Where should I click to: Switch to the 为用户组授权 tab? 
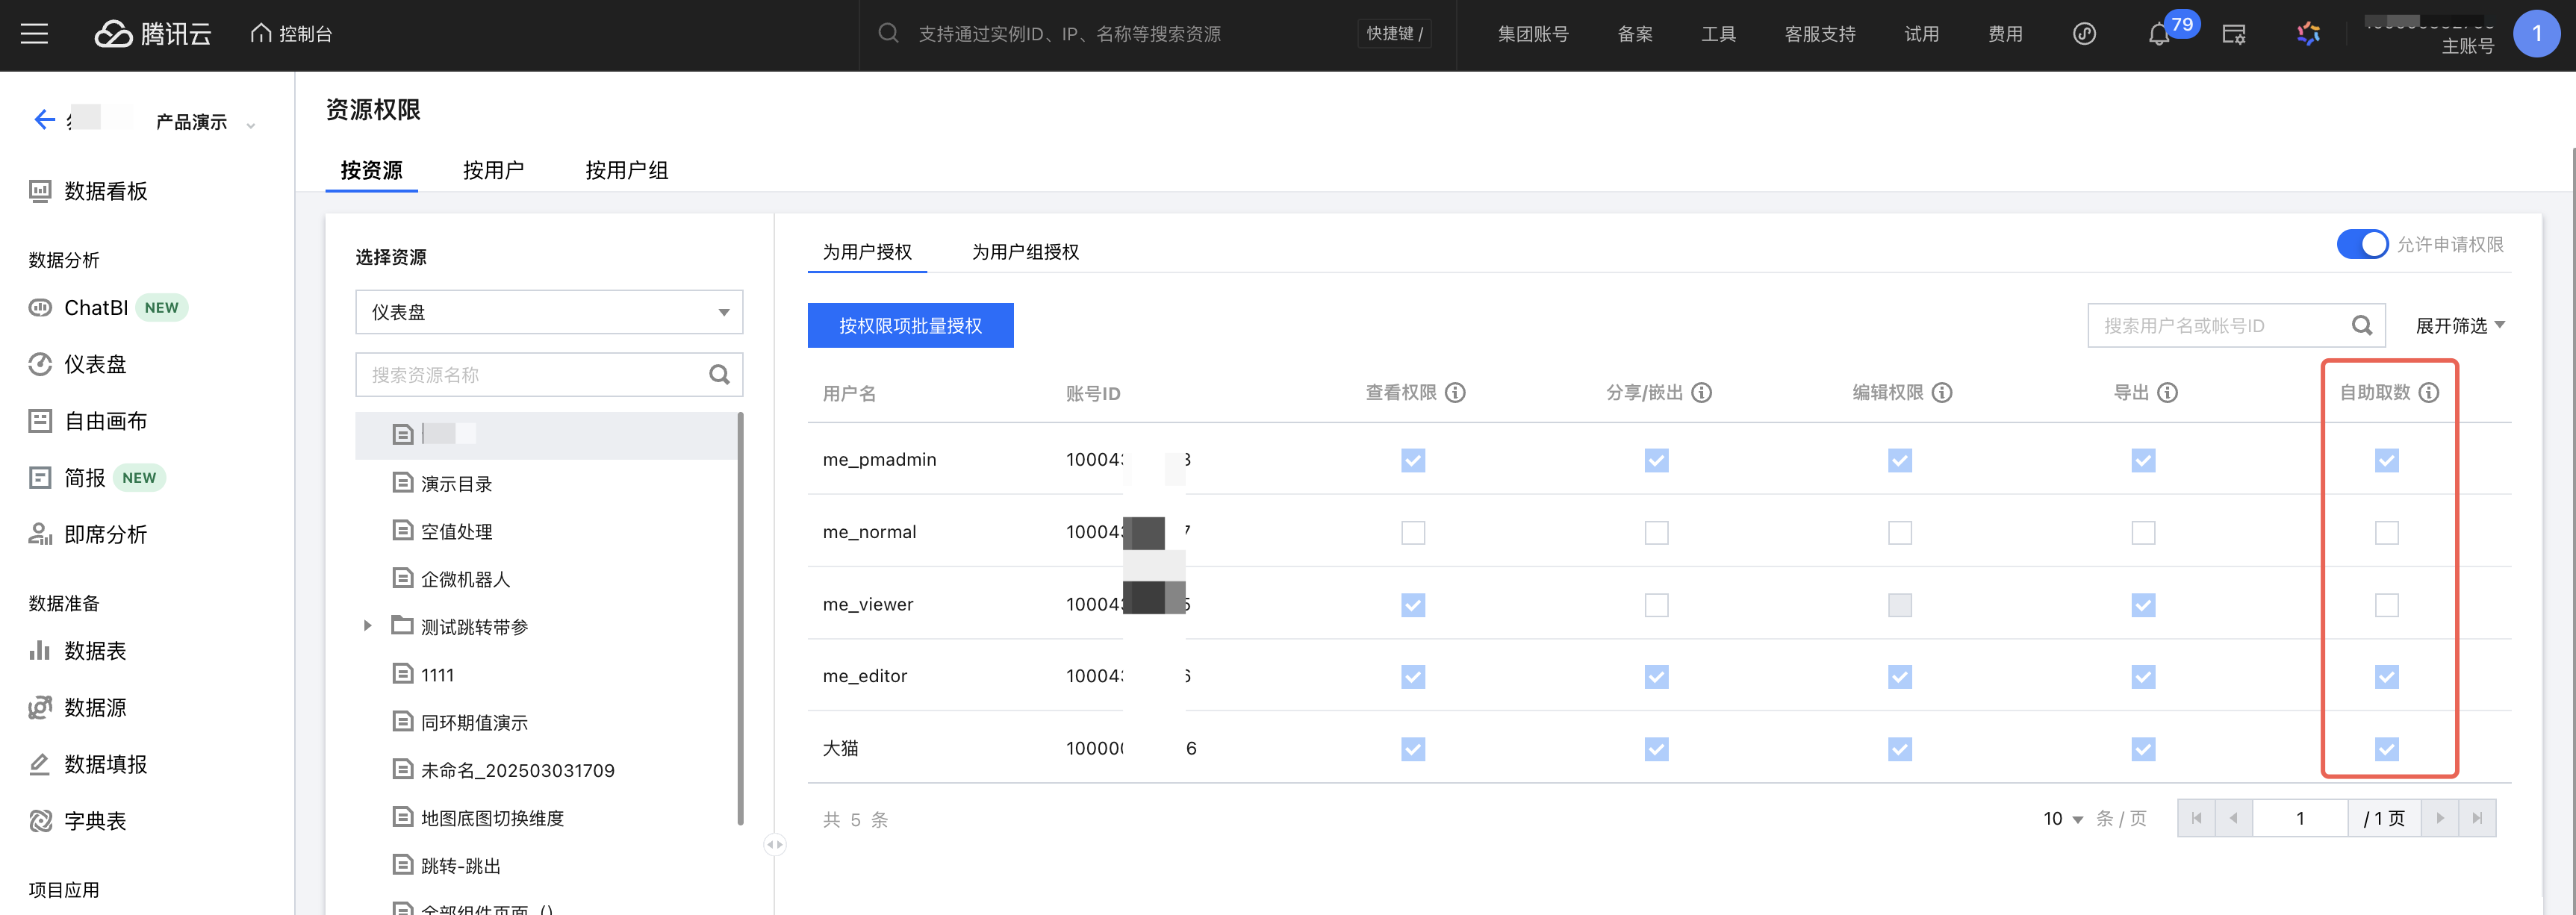[1025, 252]
